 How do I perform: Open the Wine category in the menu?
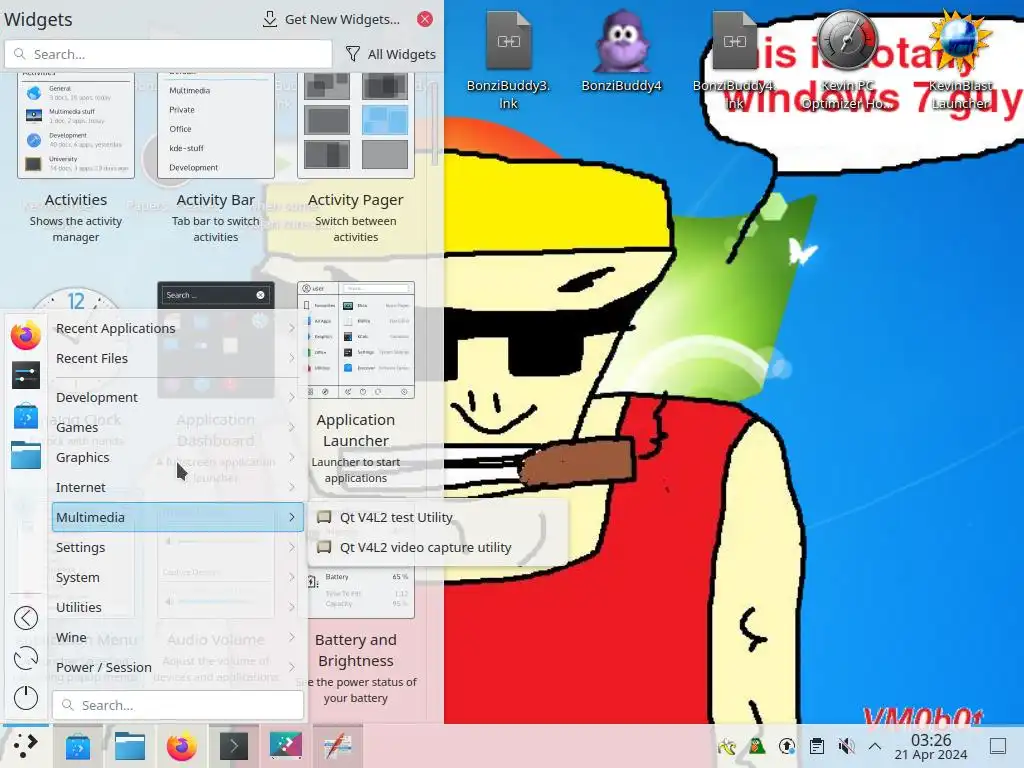176,637
